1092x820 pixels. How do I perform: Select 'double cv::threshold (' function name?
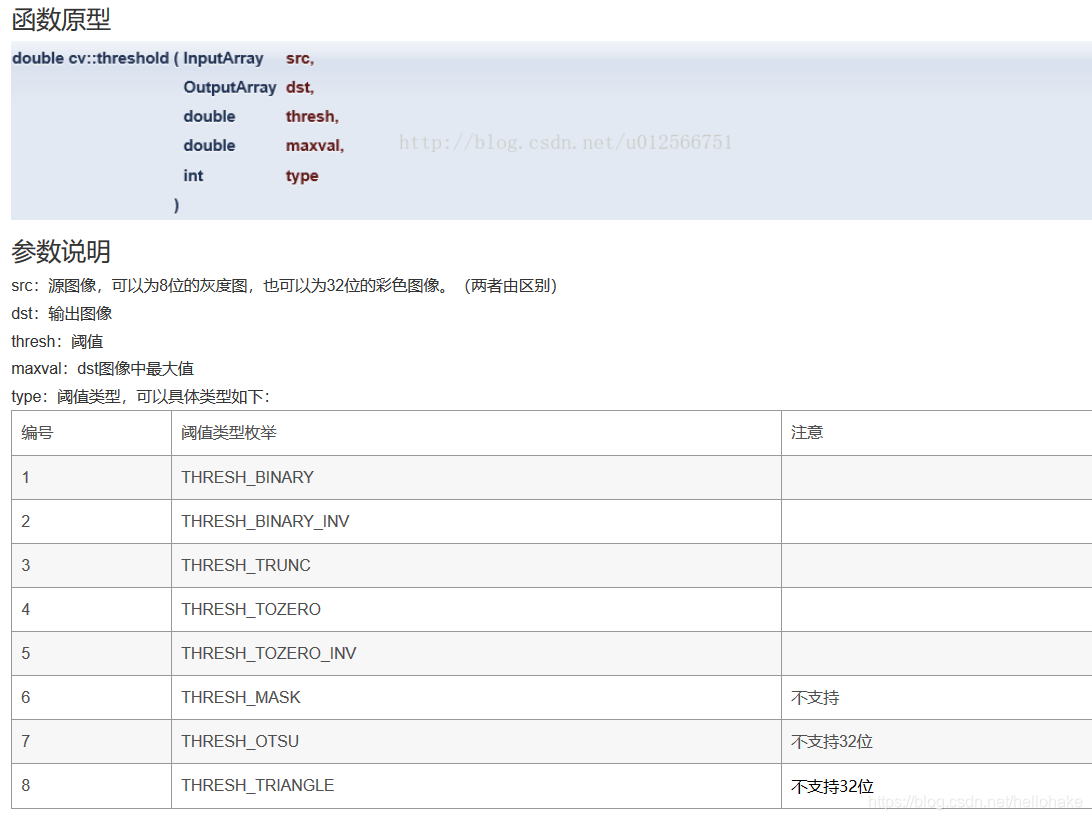pyautogui.click(x=95, y=59)
